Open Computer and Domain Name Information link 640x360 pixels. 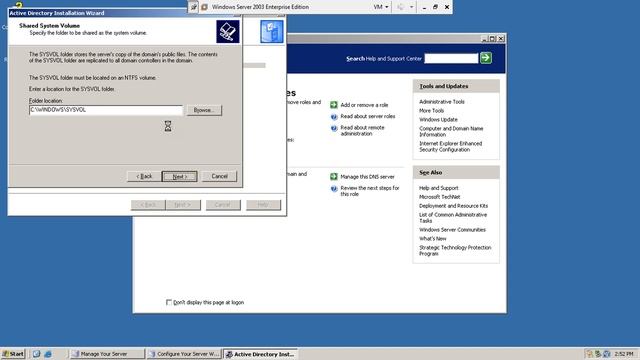pos(451,131)
